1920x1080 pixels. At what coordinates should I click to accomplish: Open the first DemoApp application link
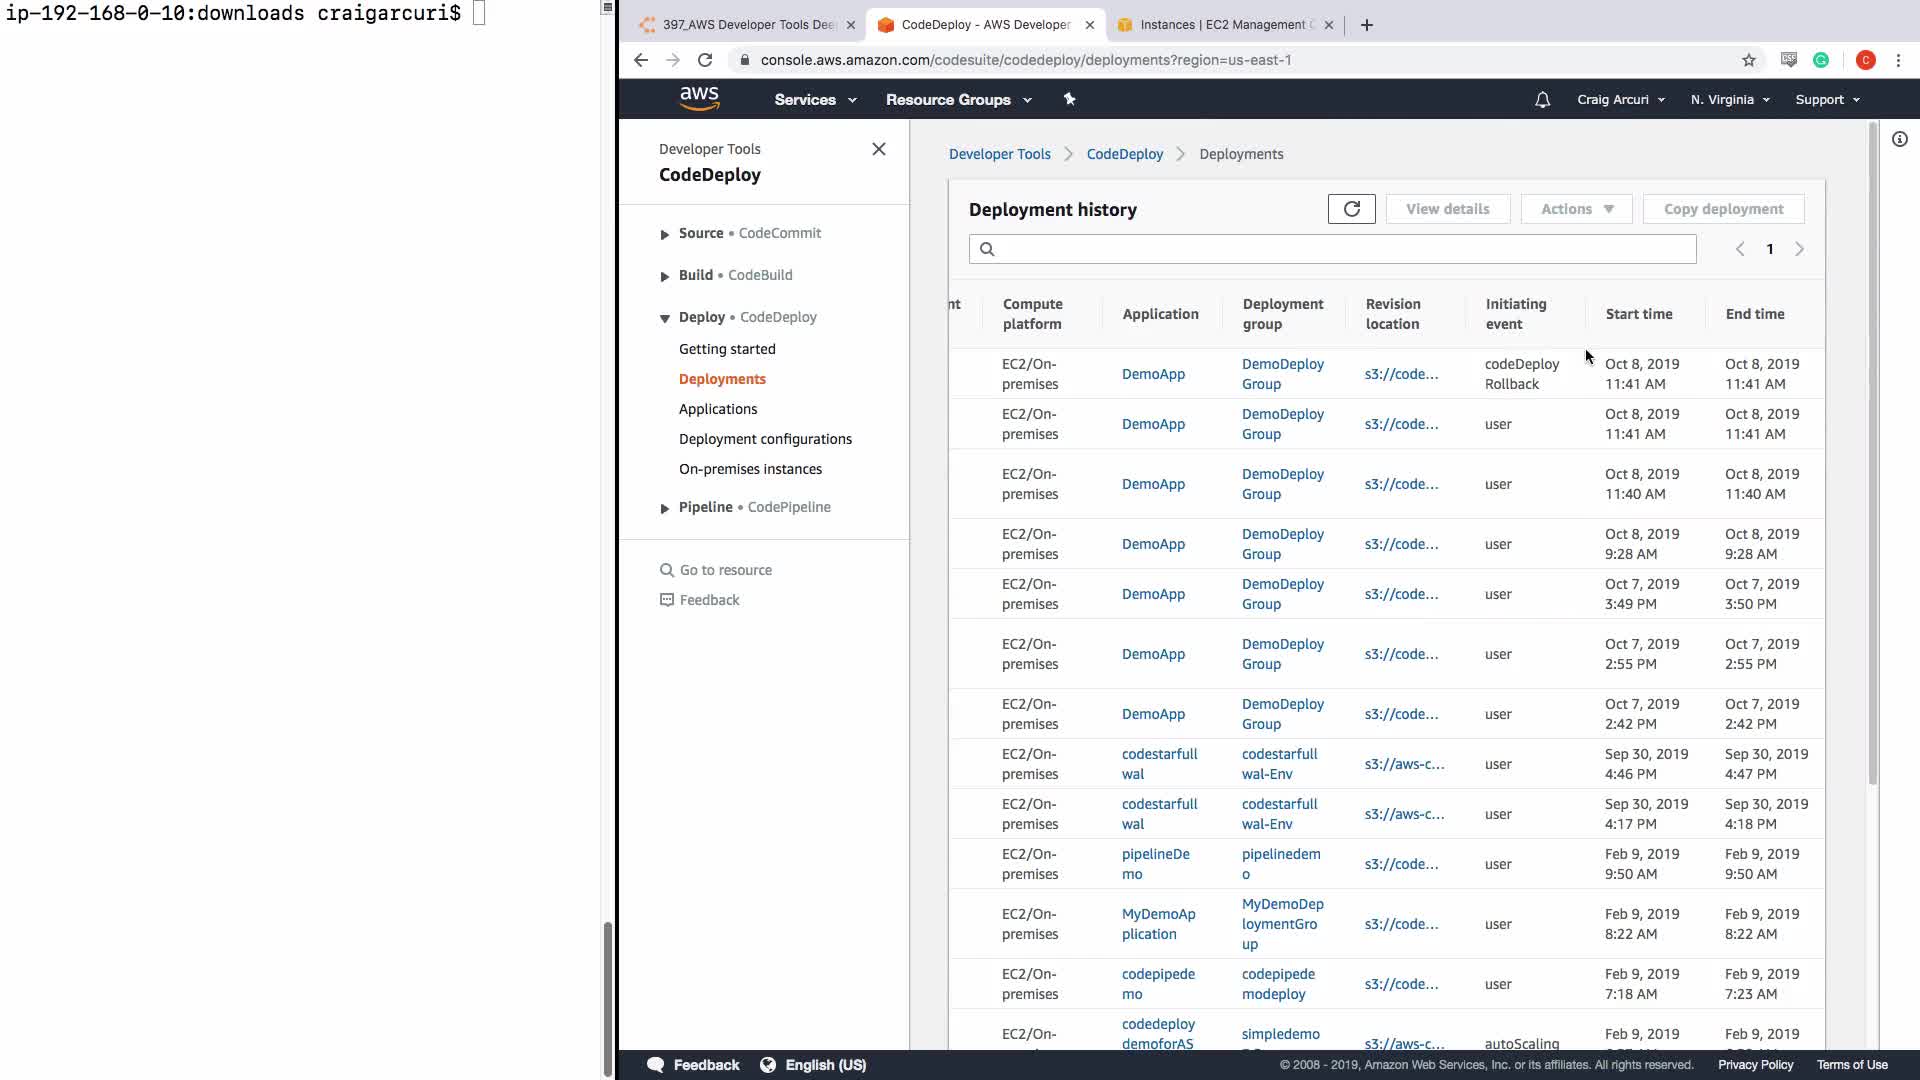pyautogui.click(x=1153, y=374)
